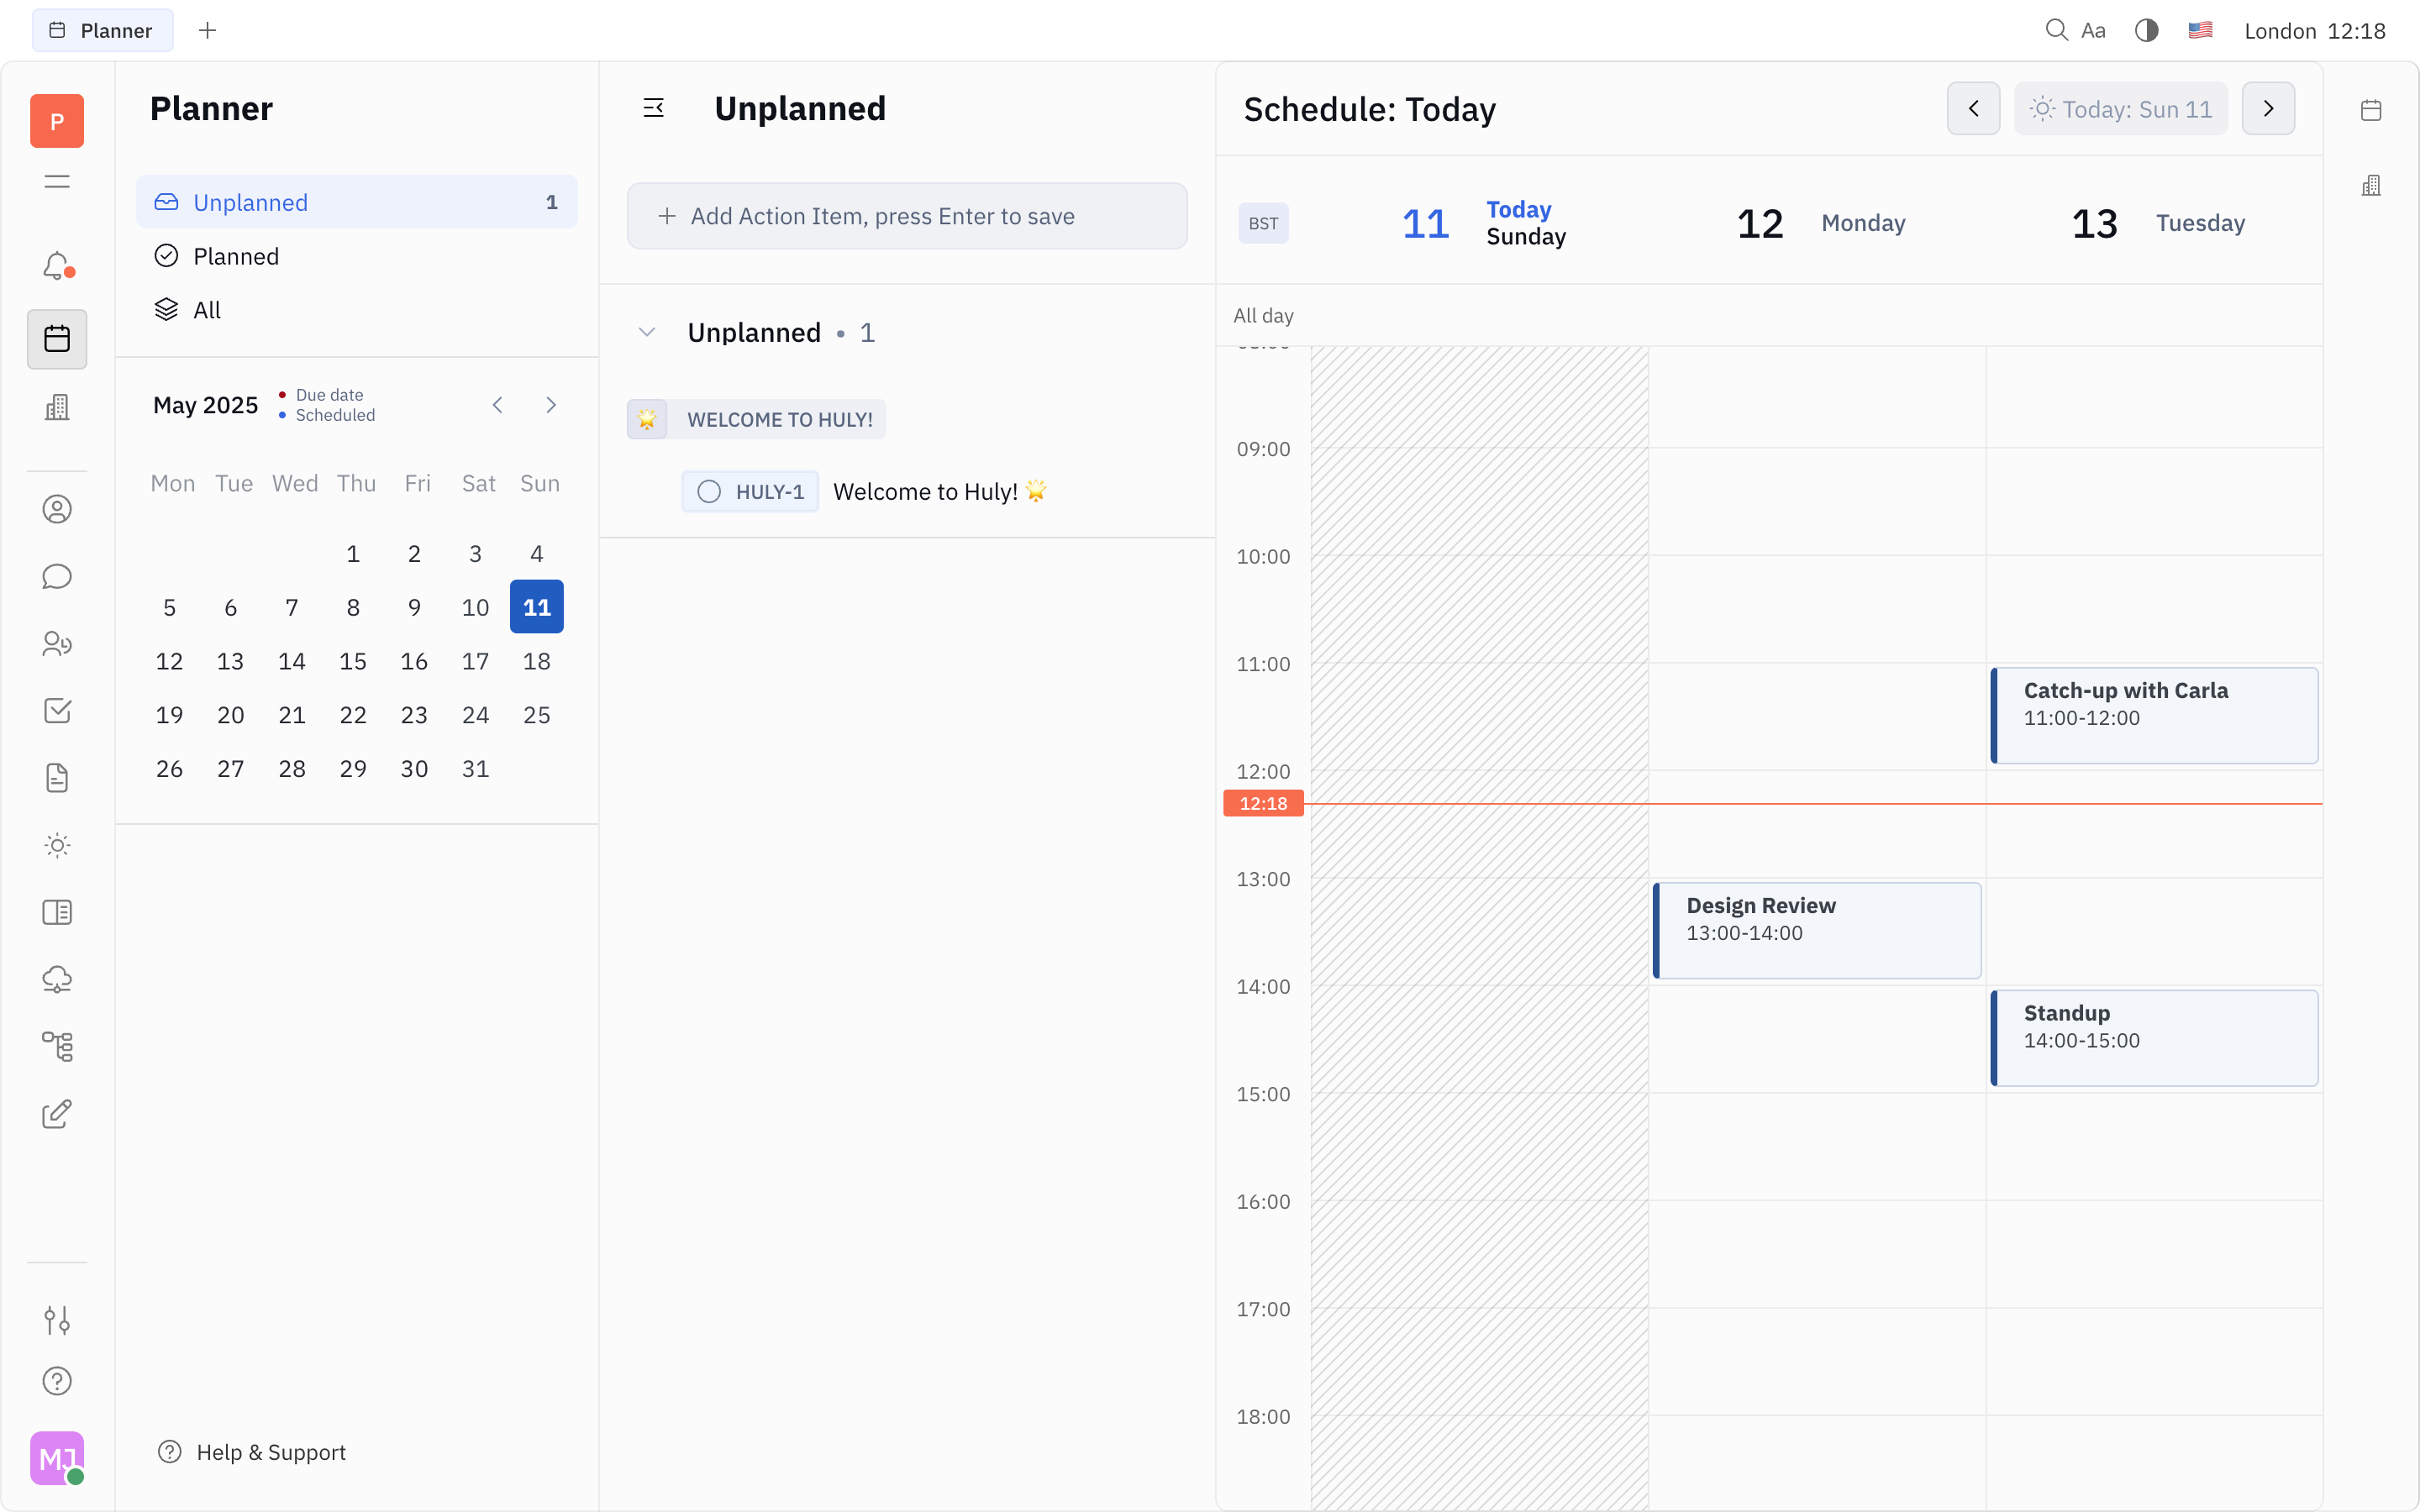Open the Planner tab in the top bar
This screenshot has width=2420, height=1512.
point(102,30)
